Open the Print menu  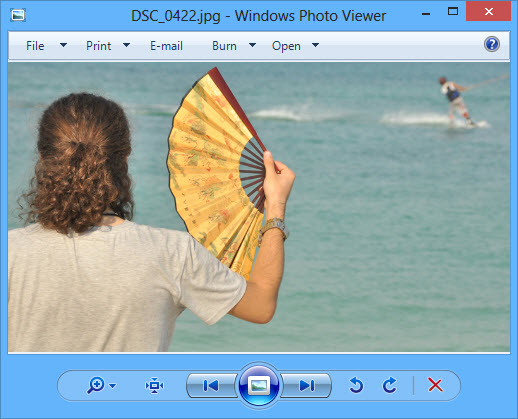click(98, 46)
